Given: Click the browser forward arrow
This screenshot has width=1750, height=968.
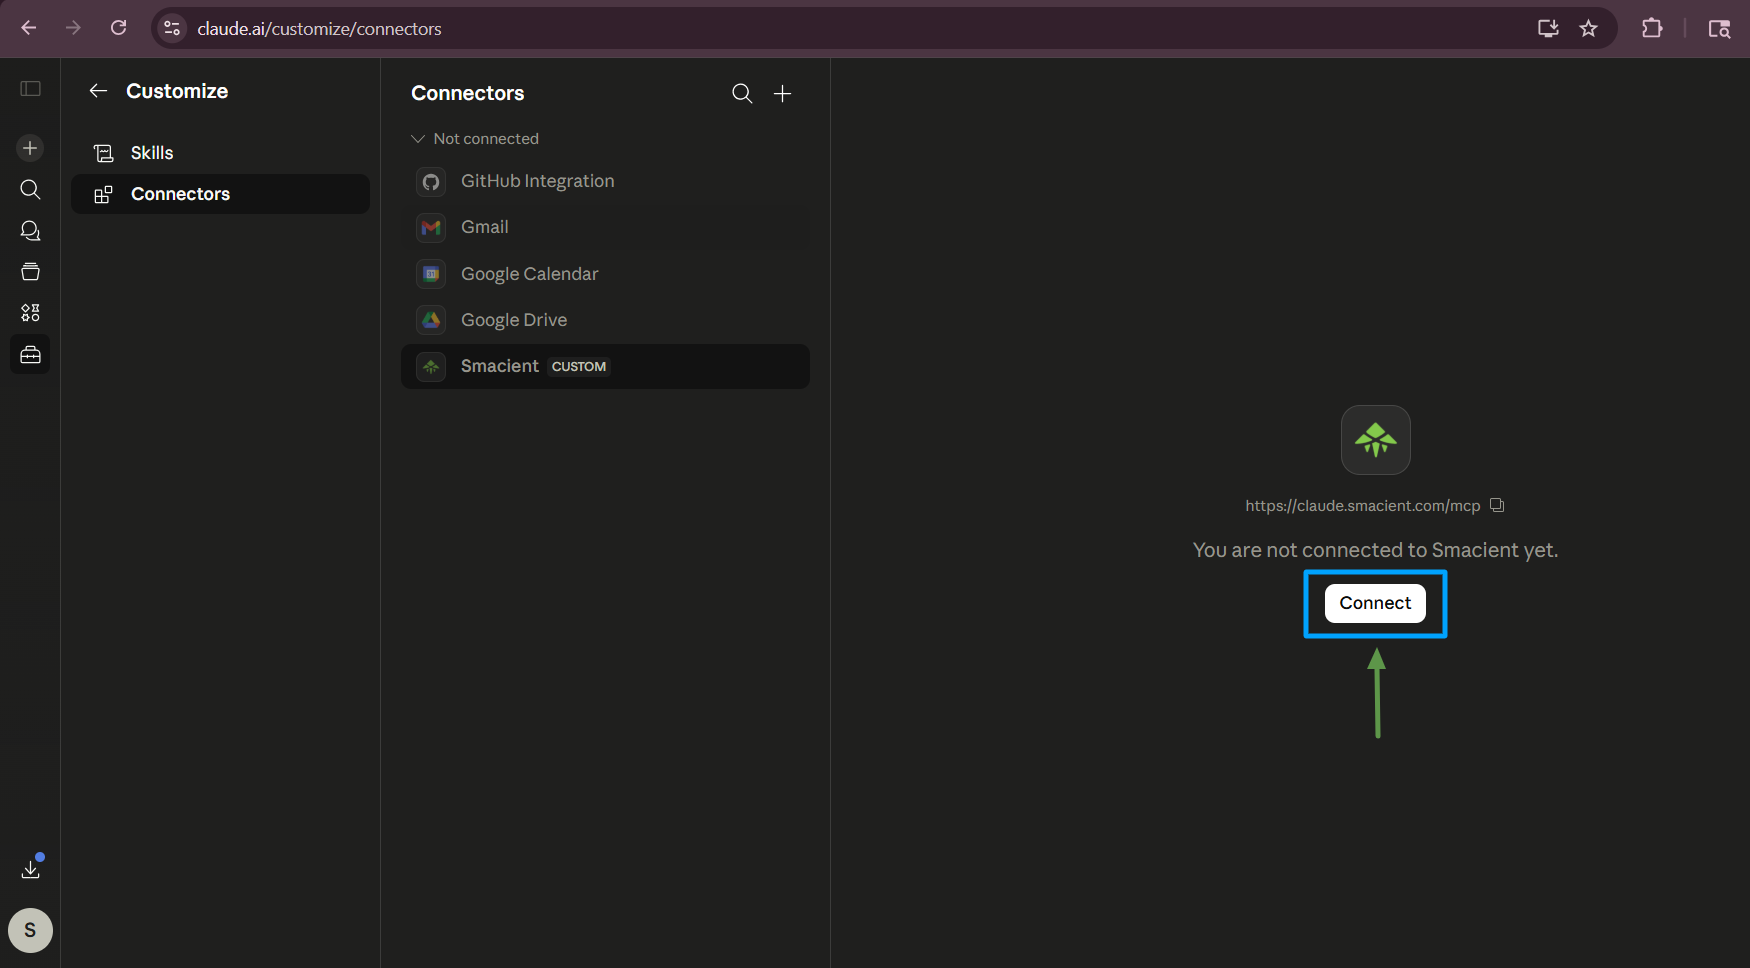Looking at the screenshot, I should (x=73, y=28).
